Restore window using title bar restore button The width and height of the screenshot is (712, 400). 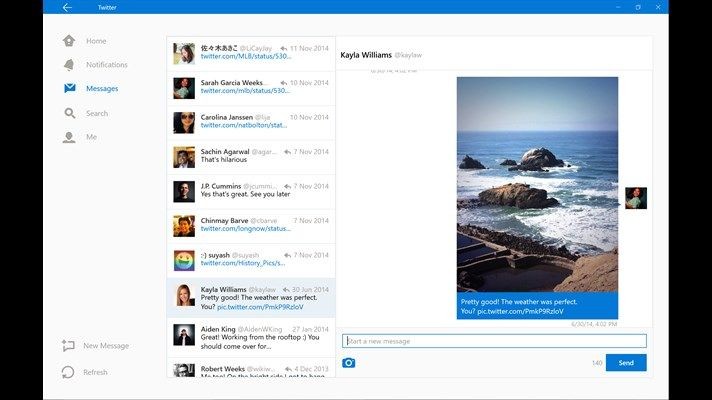pos(638,7)
